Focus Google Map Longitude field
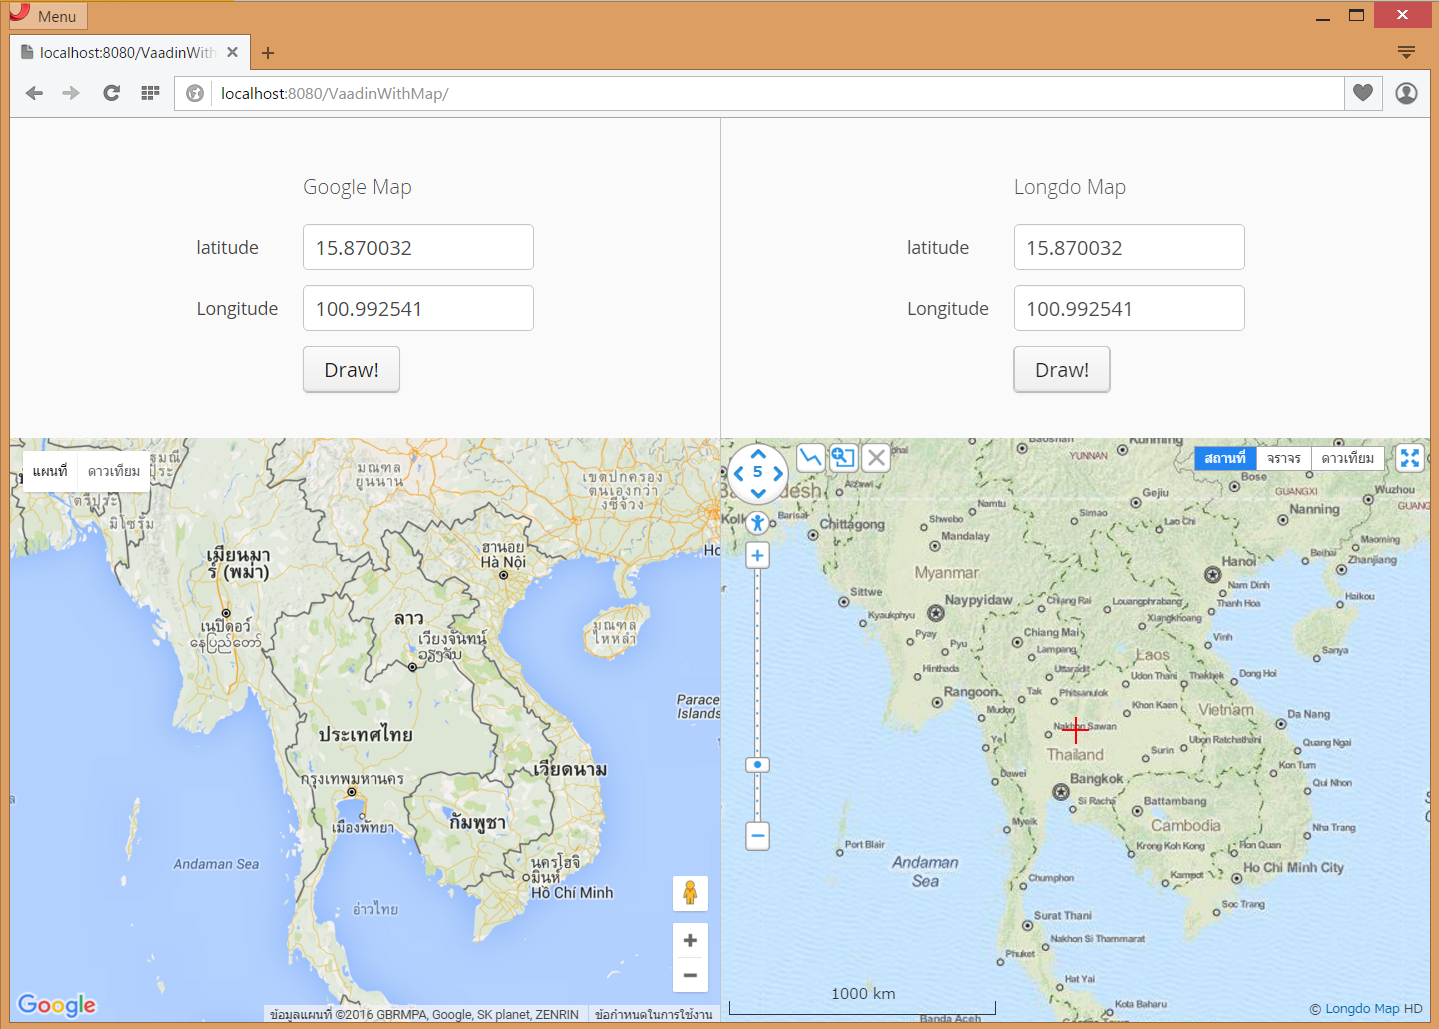The height and width of the screenshot is (1029, 1439). pos(418,308)
